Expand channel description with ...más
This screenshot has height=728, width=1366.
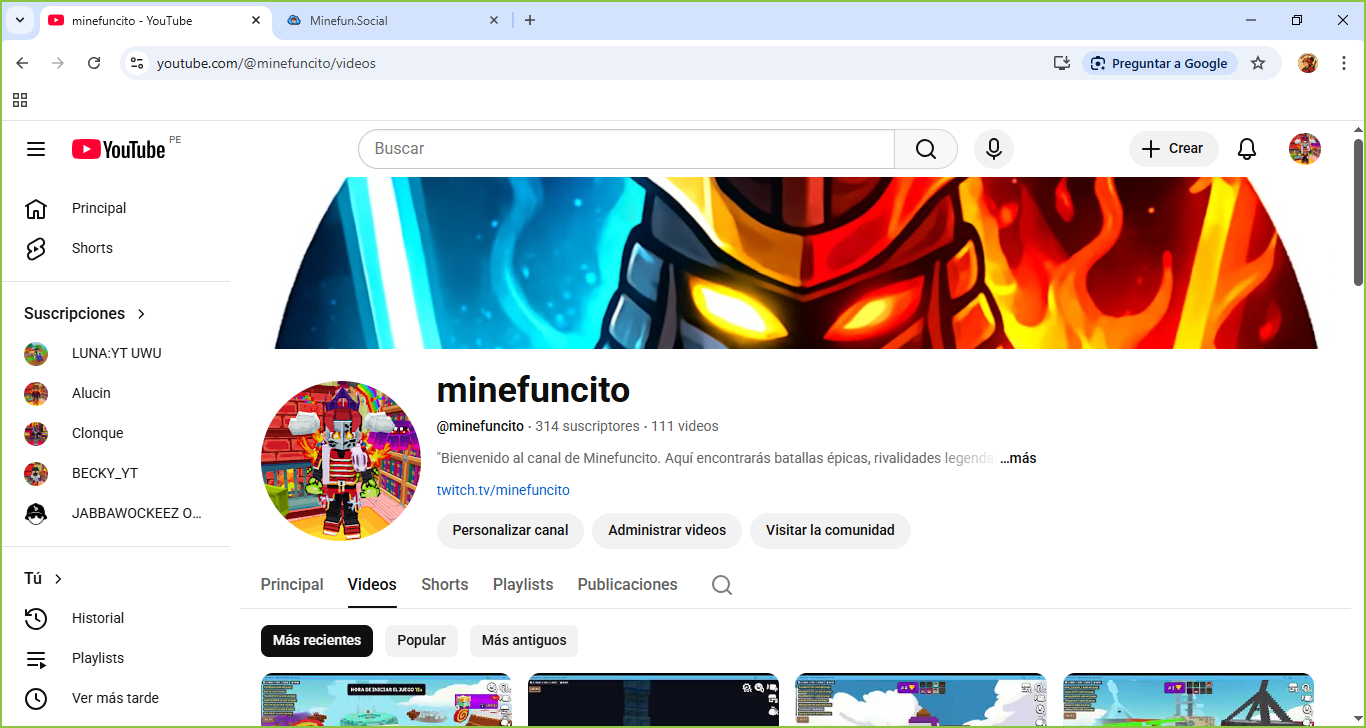click(x=1018, y=458)
